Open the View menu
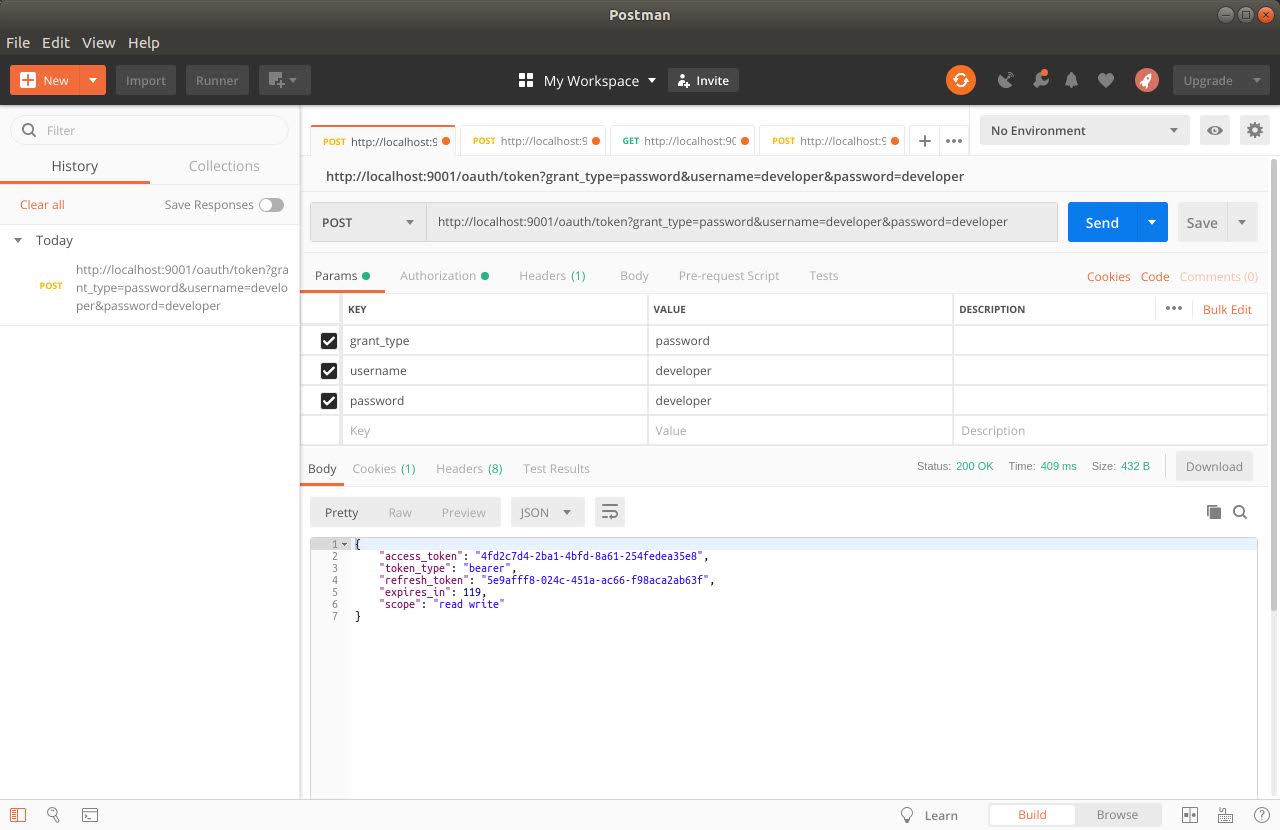1280x830 pixels. (x=98, y=42)
